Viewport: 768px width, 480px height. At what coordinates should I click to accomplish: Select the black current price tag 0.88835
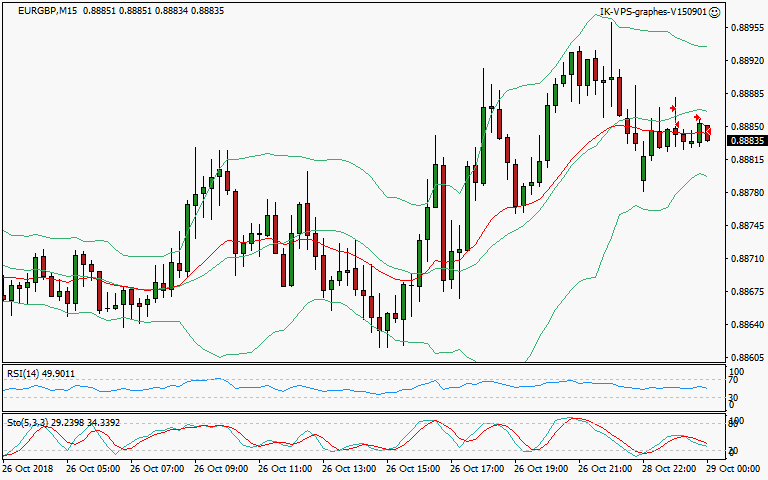(x=745, y=141)
